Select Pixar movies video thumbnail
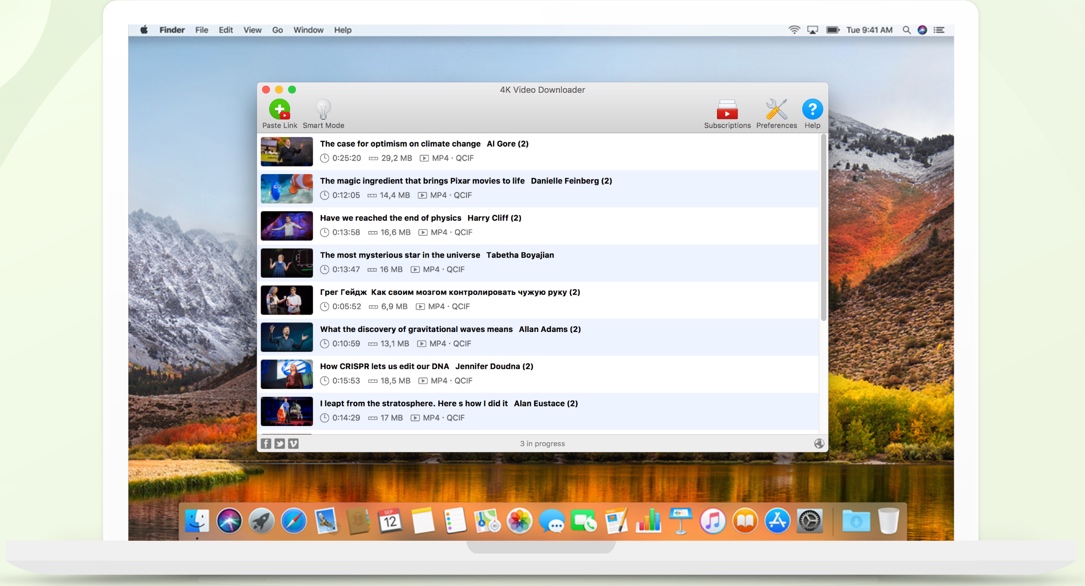This screenshot has width=1085, height=586. click(286, 188)
